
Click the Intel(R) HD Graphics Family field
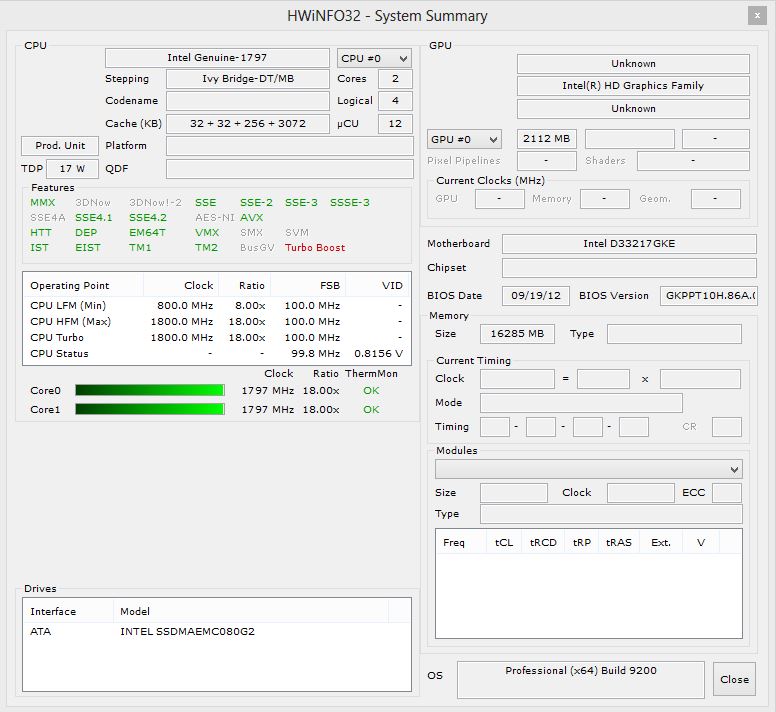(x=632, y=86)
